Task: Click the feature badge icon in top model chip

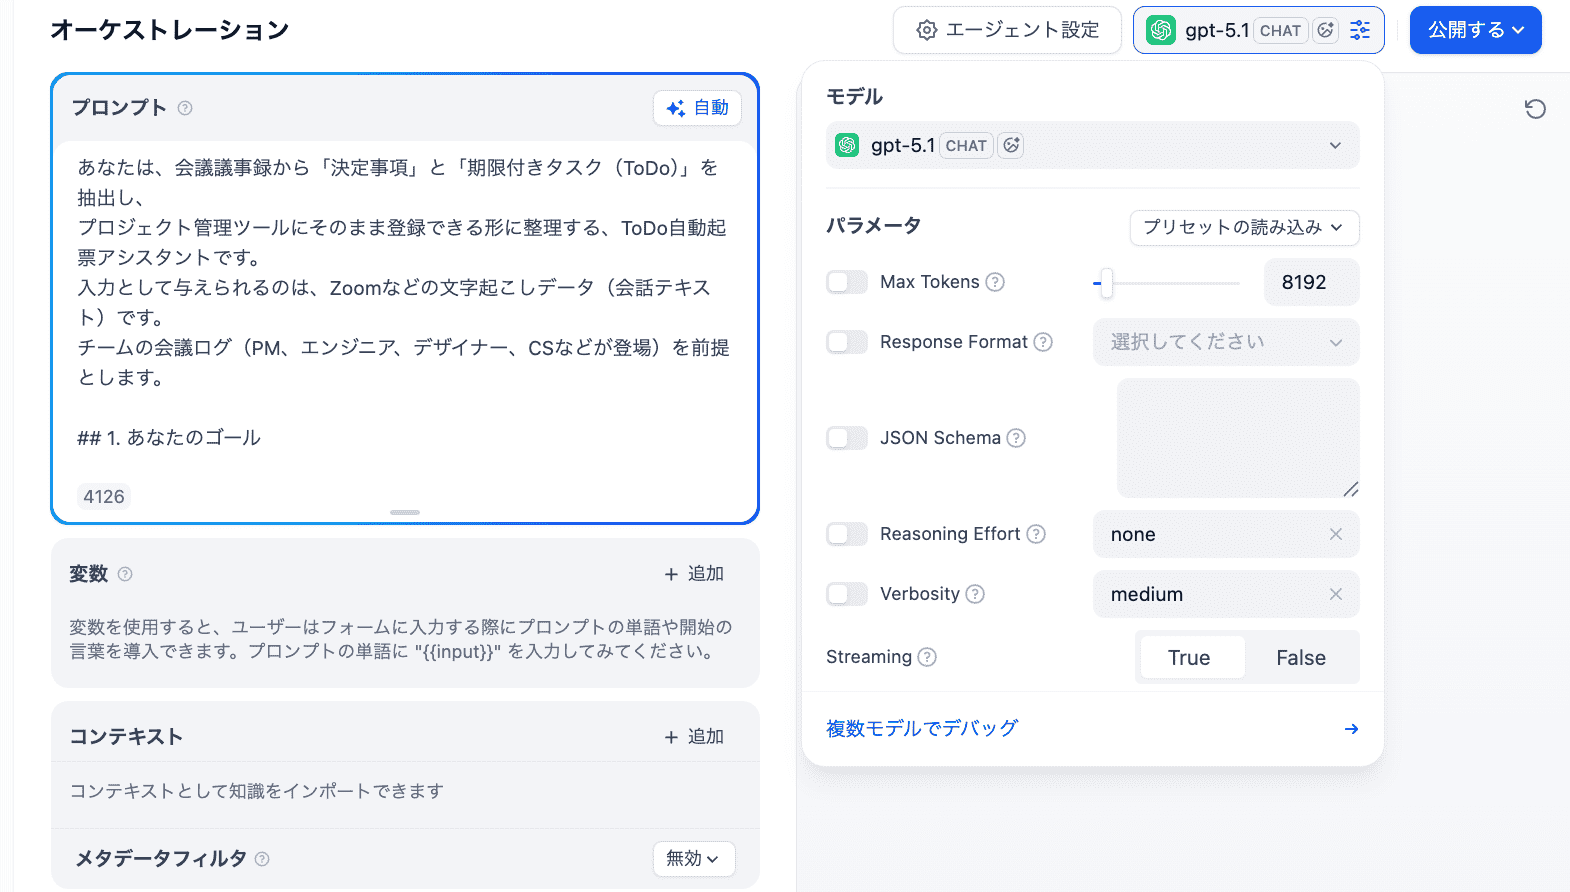Action: [1326, 30]
